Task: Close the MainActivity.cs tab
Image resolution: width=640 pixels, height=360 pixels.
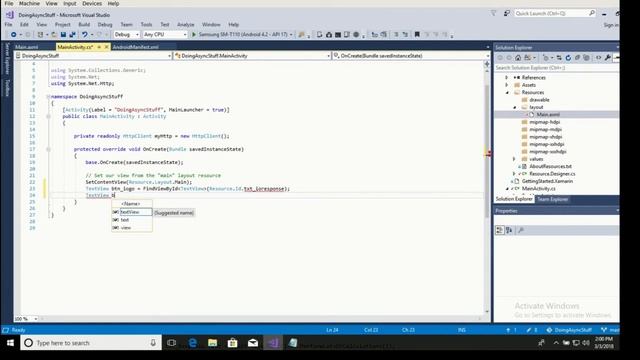Action: tap(107, 47)
